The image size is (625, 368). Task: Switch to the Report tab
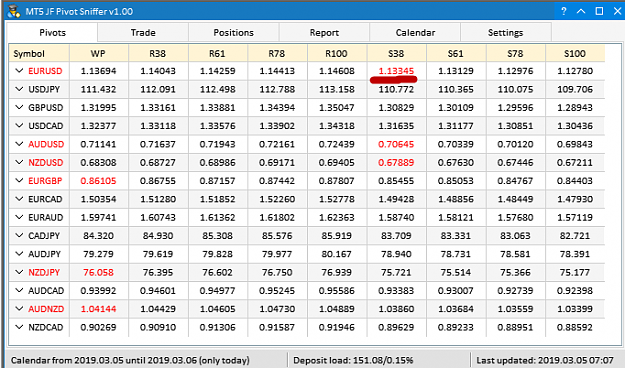tap(324, 32)
